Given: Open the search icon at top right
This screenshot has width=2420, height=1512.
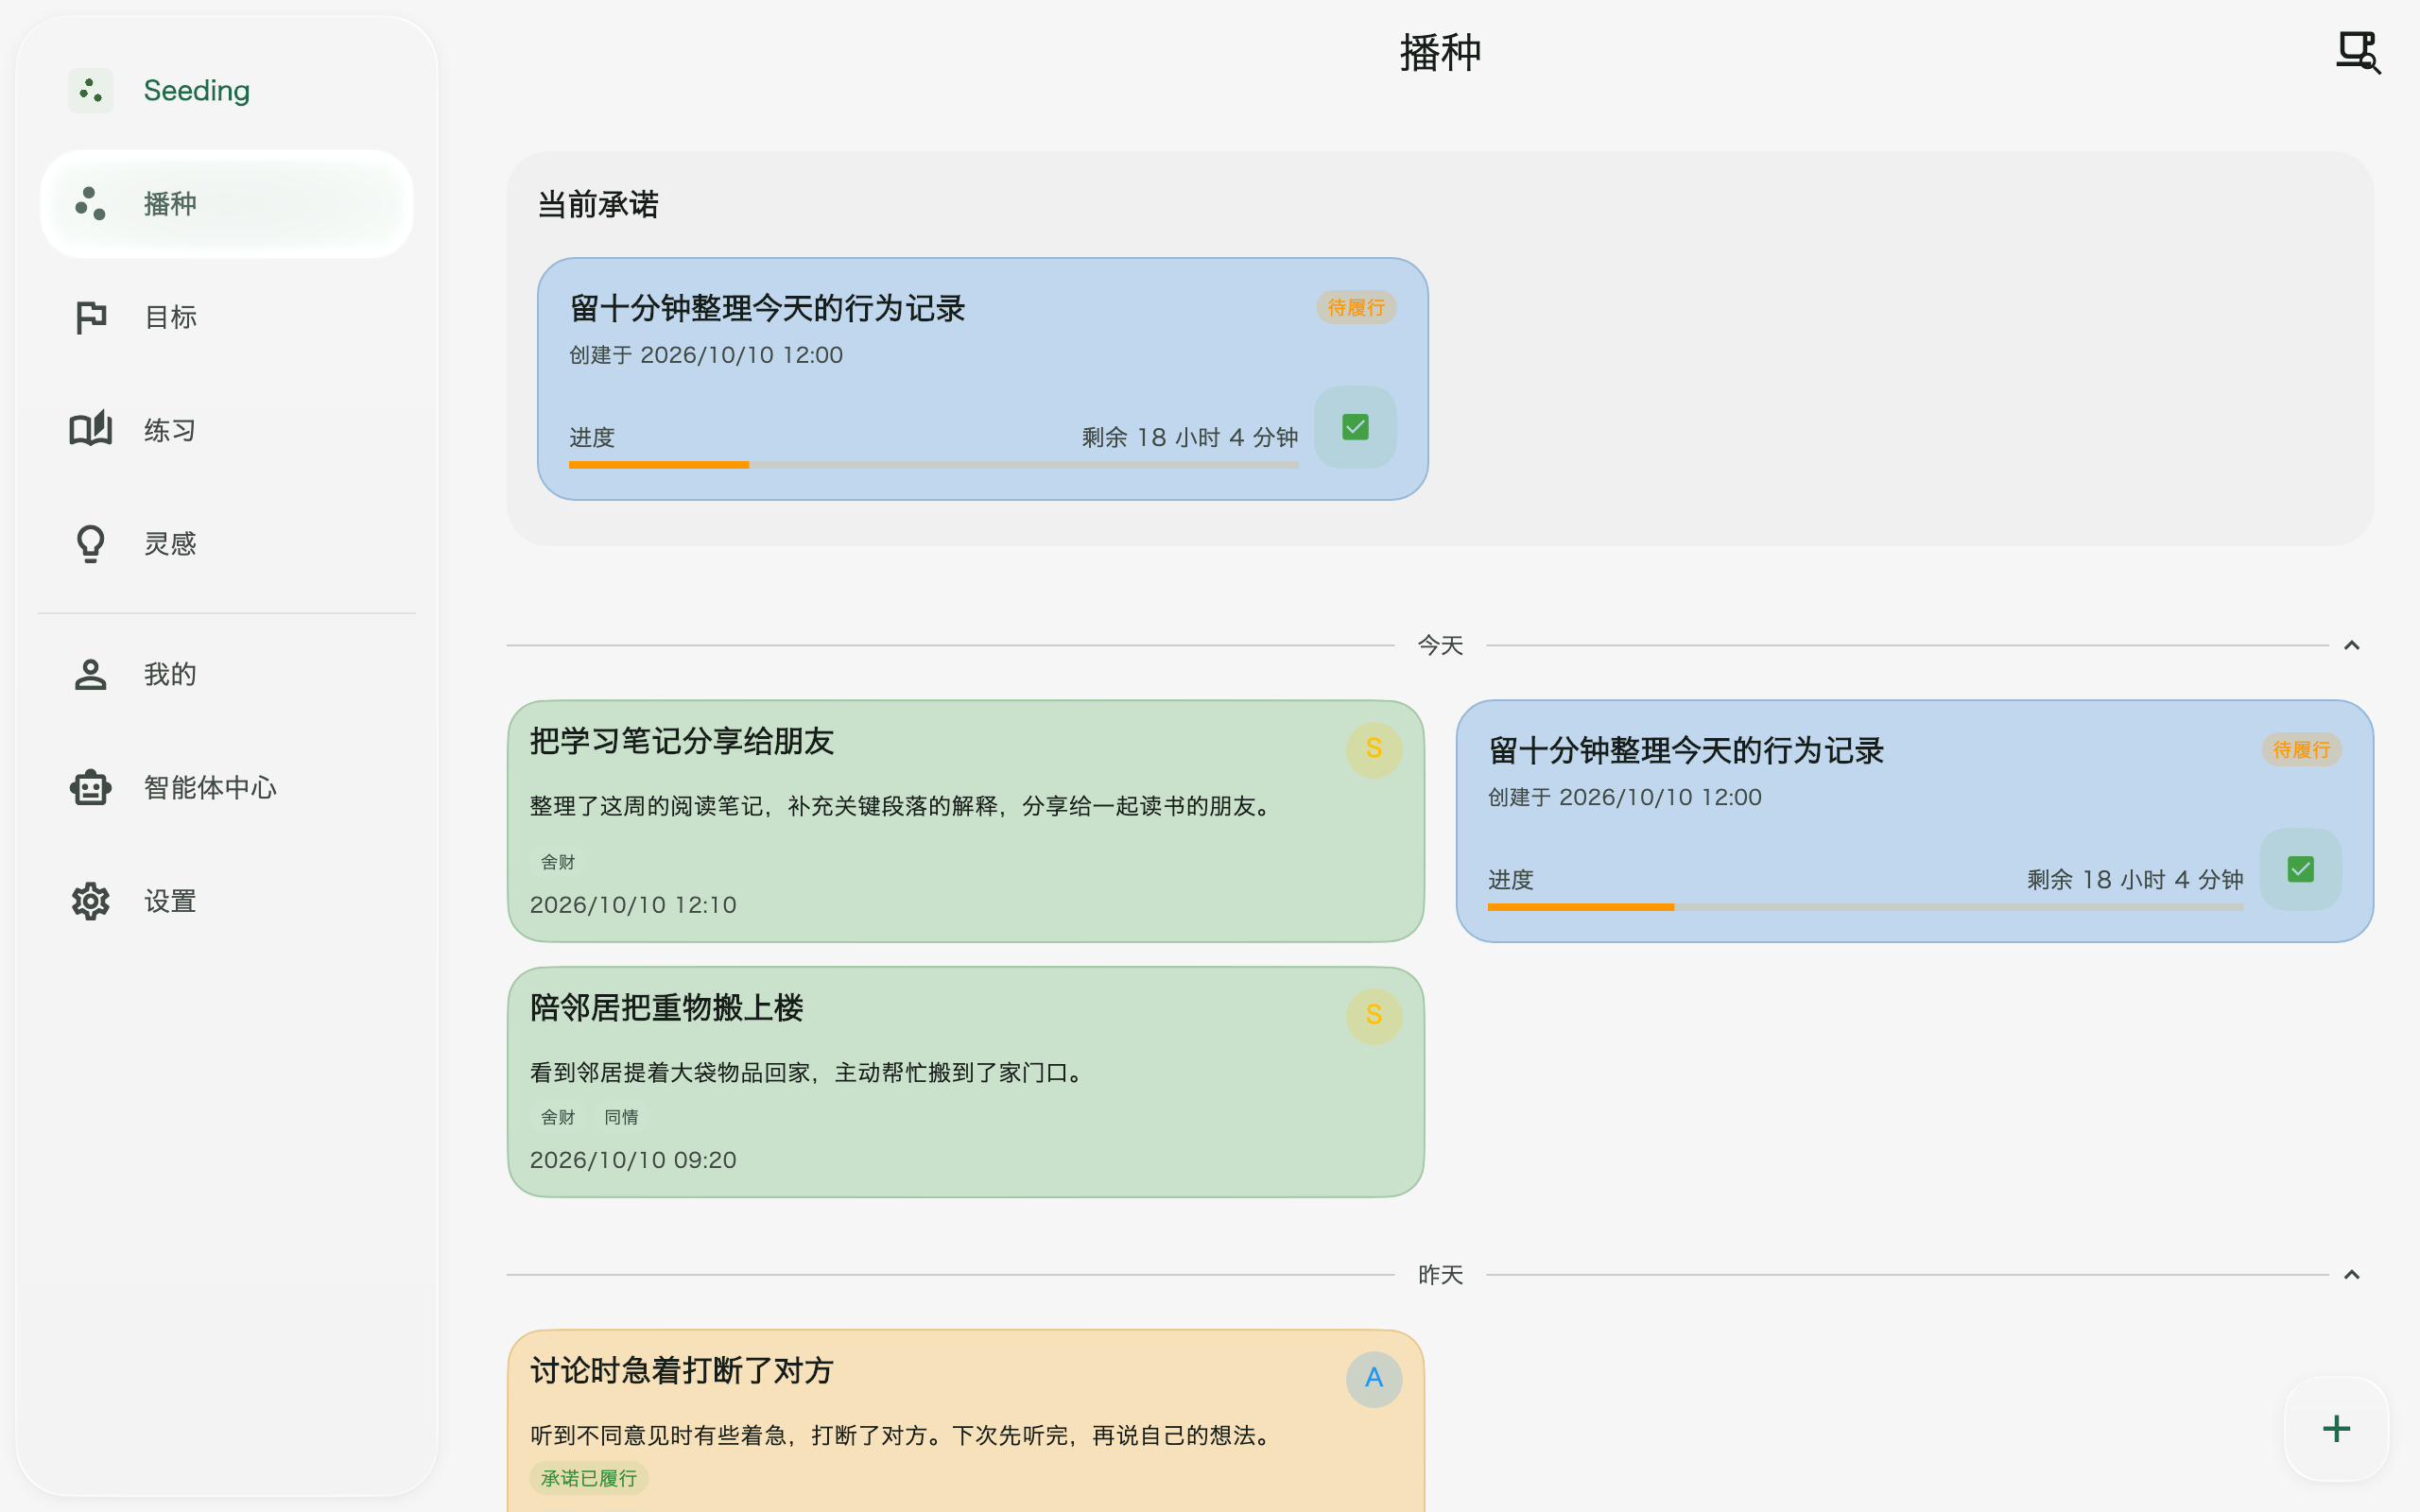Looking at the screenshot, I should 2358,52.
